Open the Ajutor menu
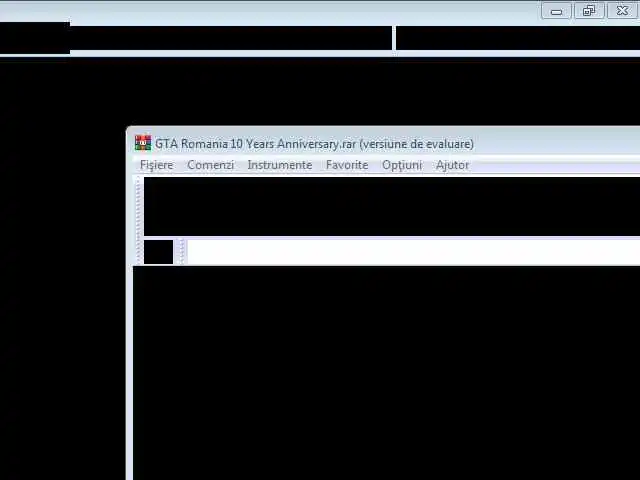This screenshot has height=480, width=640. pyautogui.click(x=452, y=165)
